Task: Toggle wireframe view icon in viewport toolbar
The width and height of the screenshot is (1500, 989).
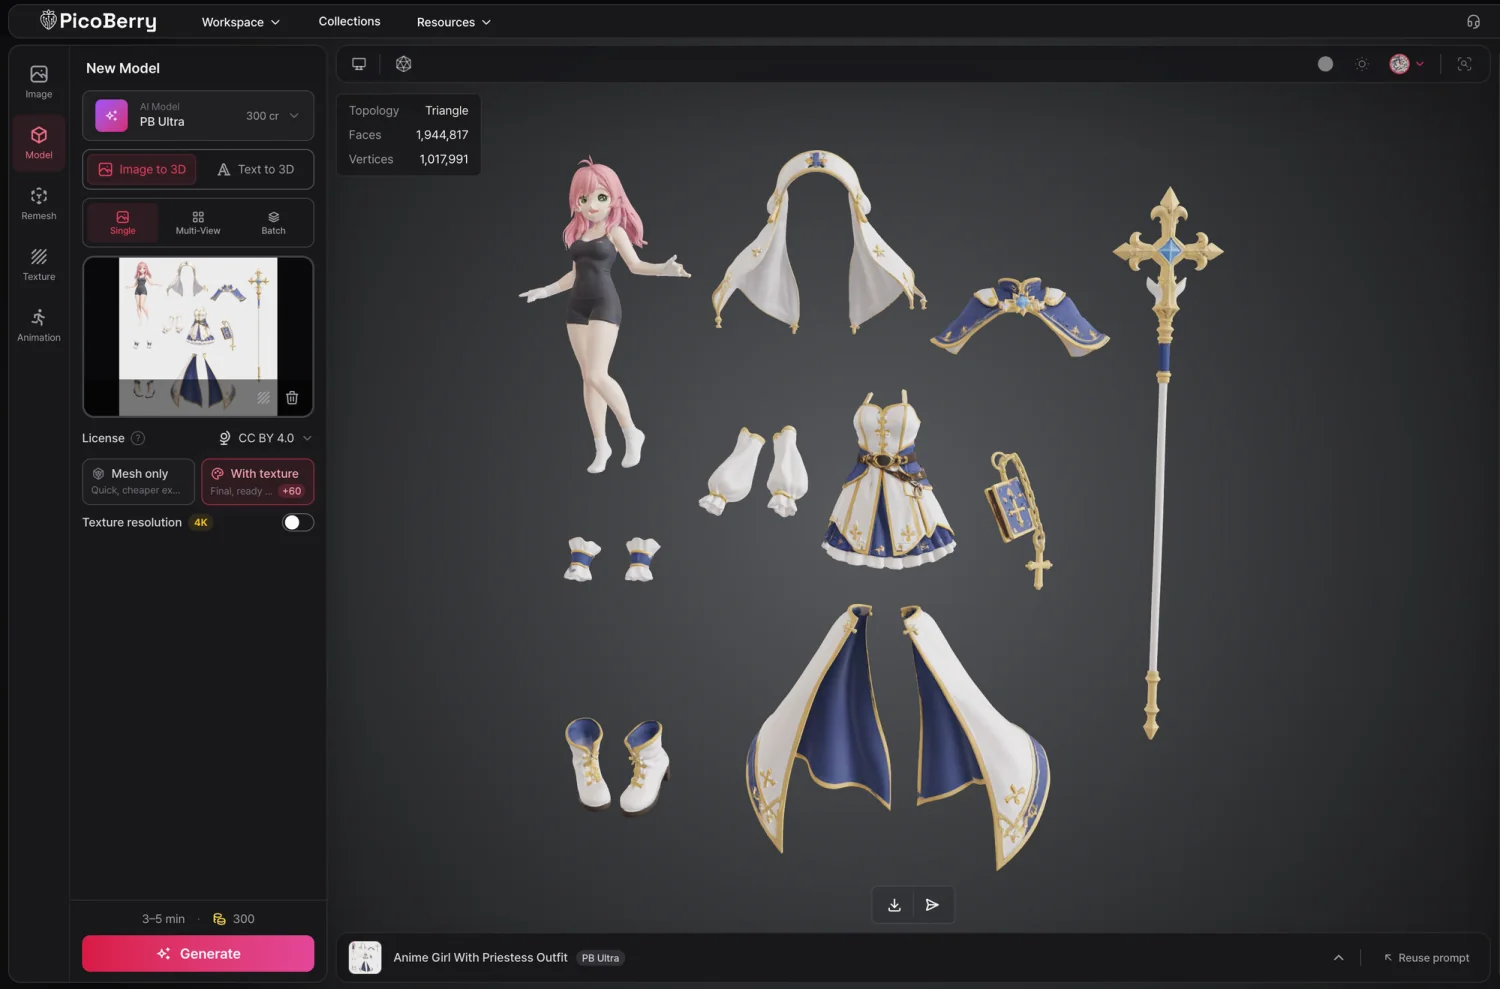Action: [x=404, y=64]
